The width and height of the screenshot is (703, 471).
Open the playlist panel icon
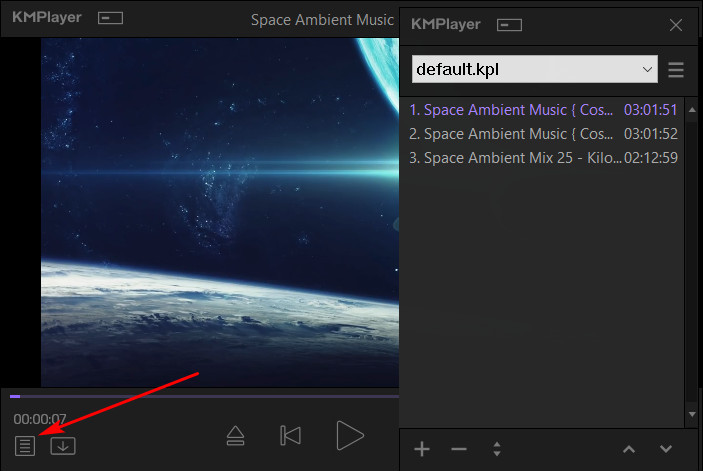[25, 446]
